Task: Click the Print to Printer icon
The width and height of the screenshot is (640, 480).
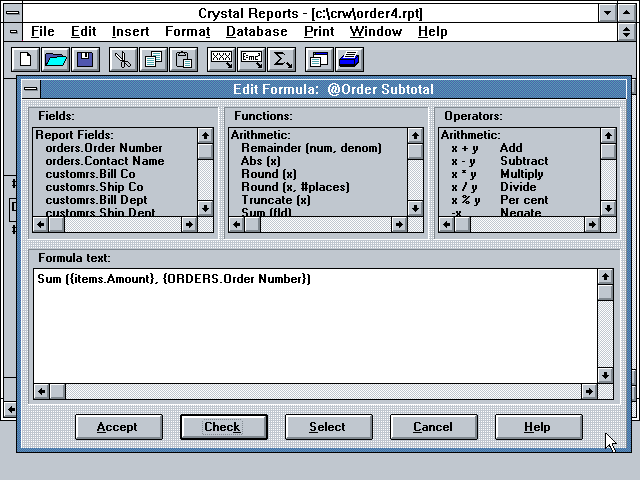Action: coord(349,60)
